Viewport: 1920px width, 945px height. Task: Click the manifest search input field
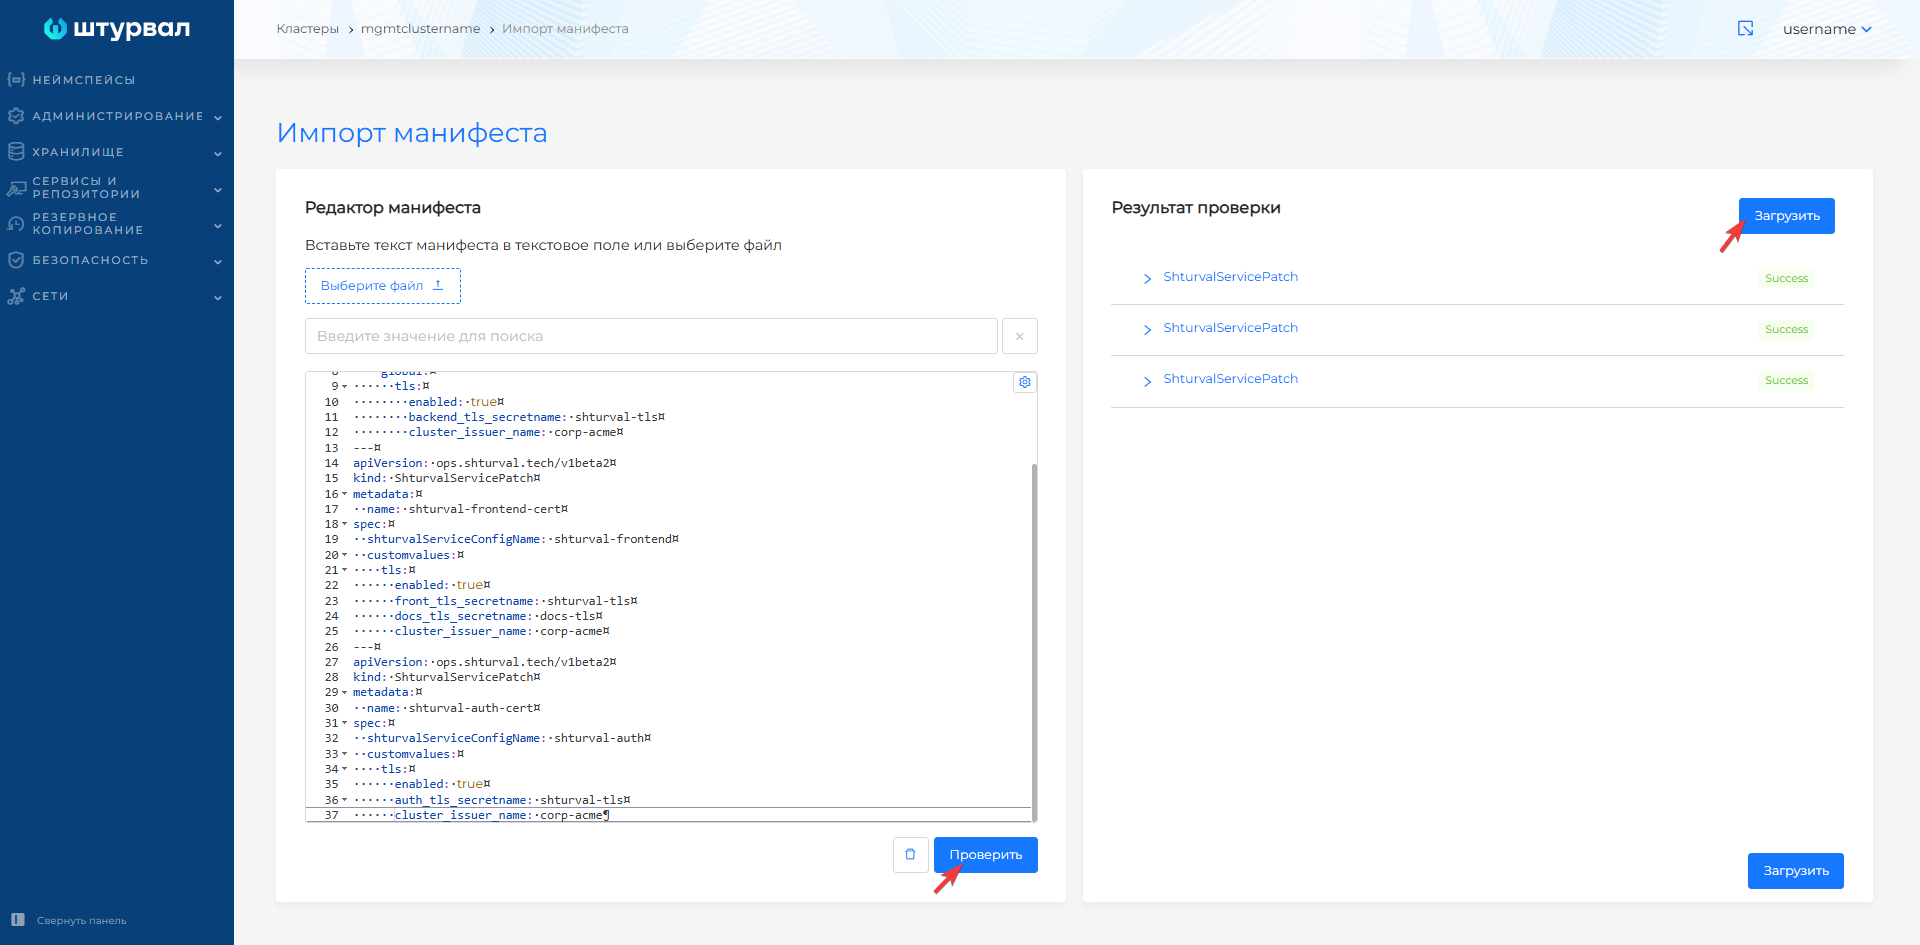coord(651,336)
